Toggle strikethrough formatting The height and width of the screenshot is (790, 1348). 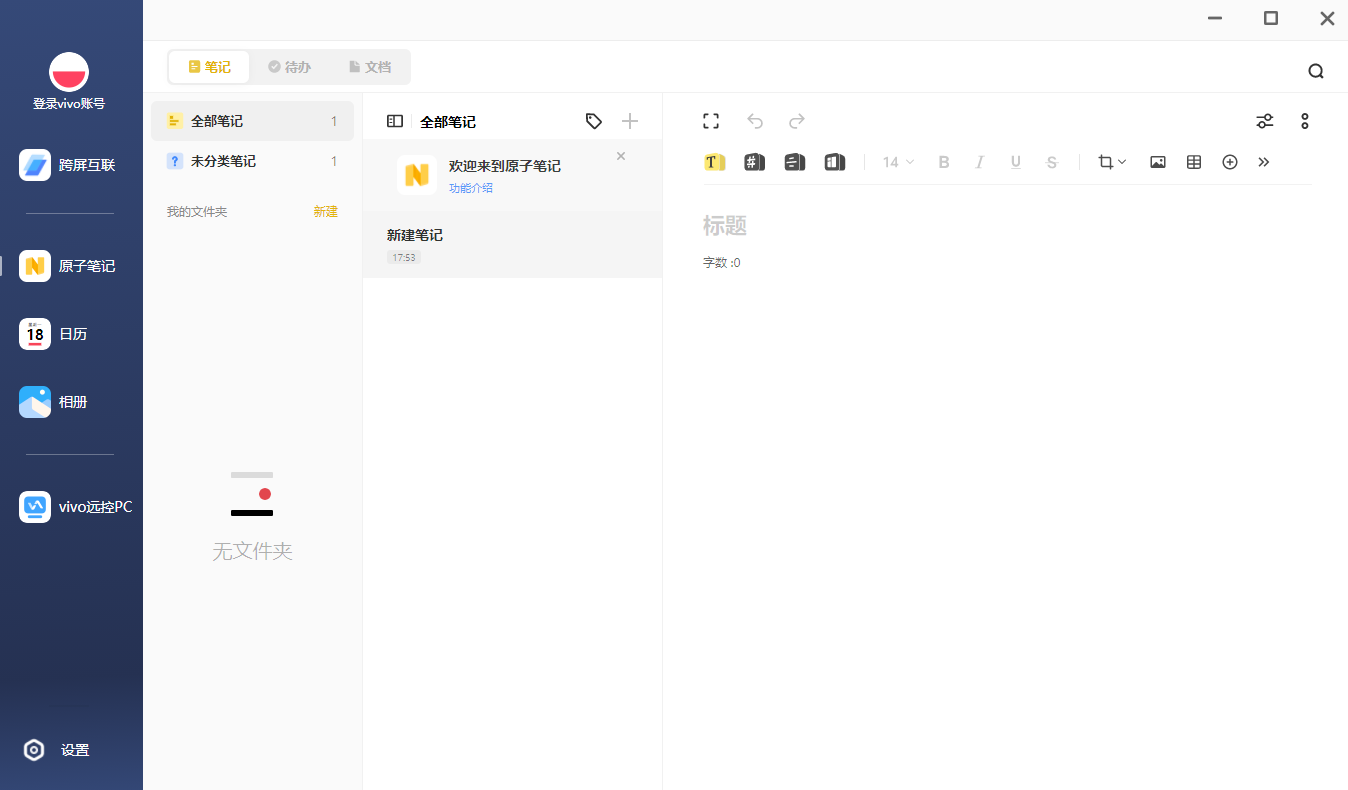point(1052,162)
